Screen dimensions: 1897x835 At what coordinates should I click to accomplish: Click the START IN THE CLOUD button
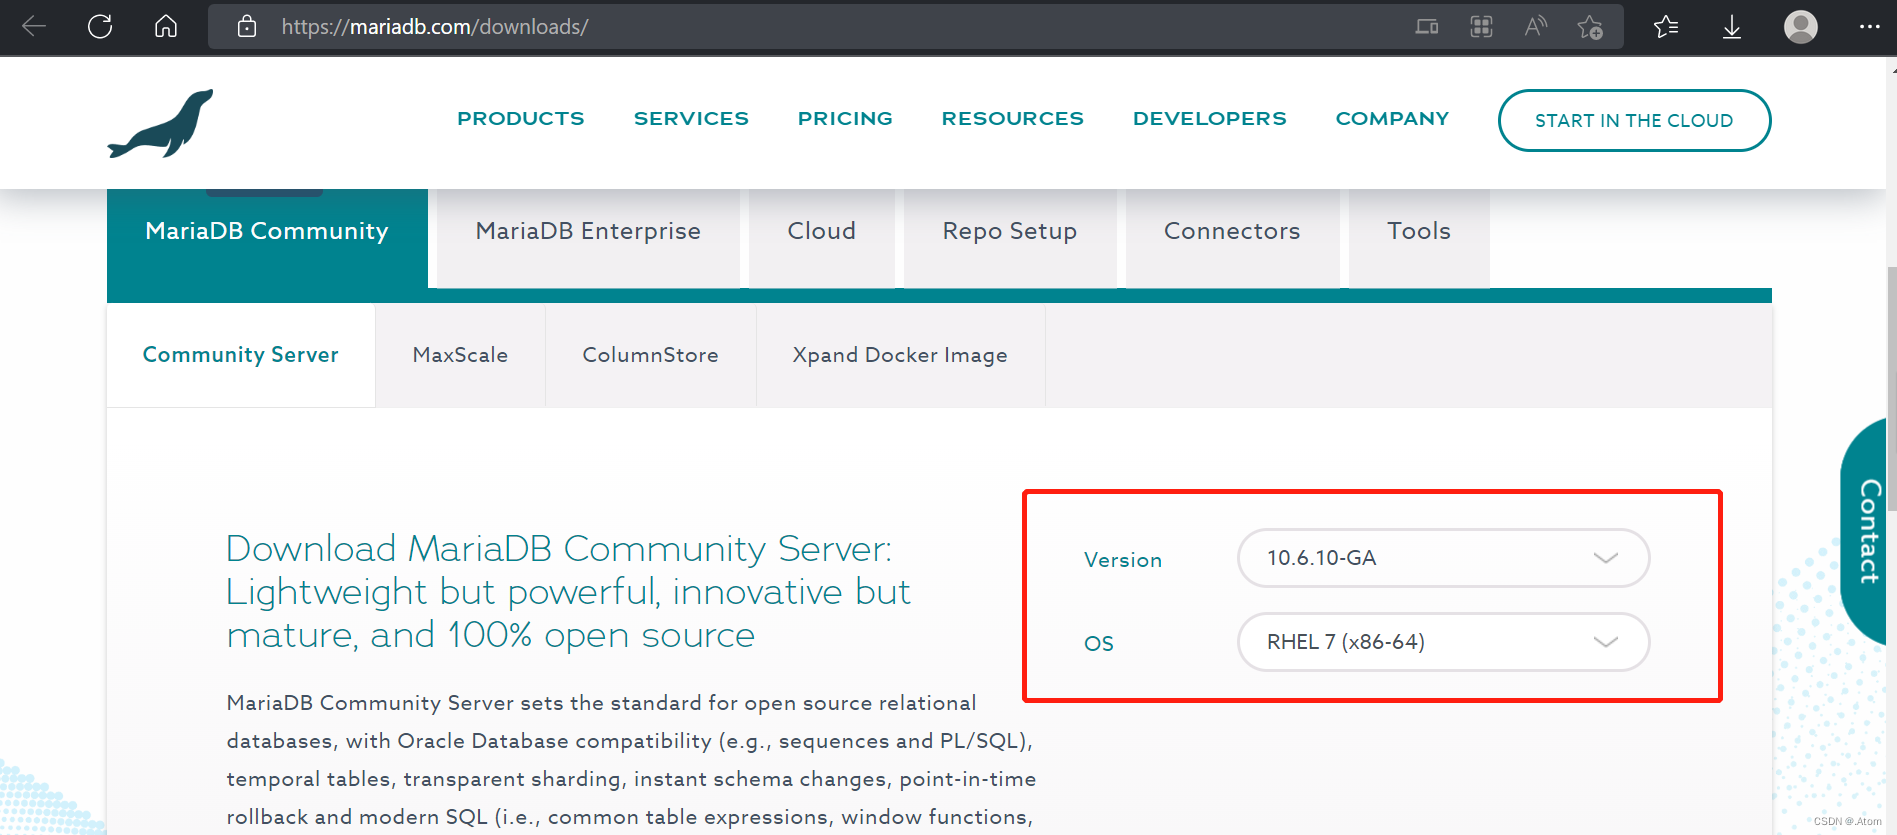click(1634, 121)
